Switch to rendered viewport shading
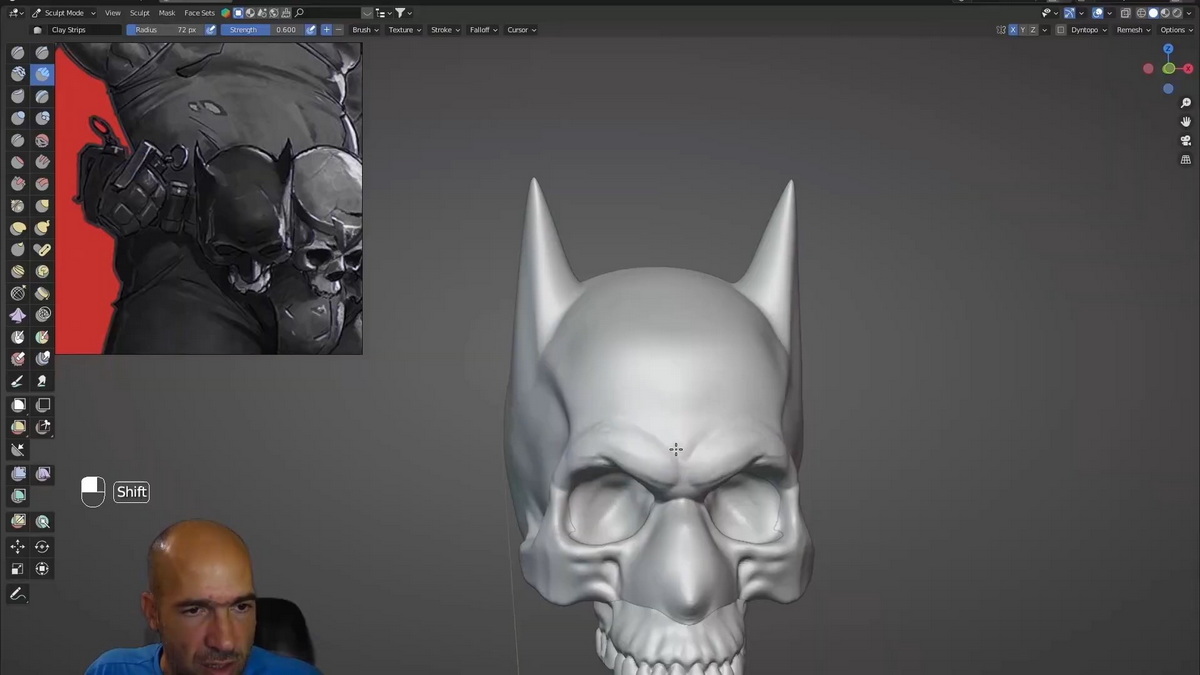Image resolution: width=1200 pixels, height=675 pixels. [1176, 13]
